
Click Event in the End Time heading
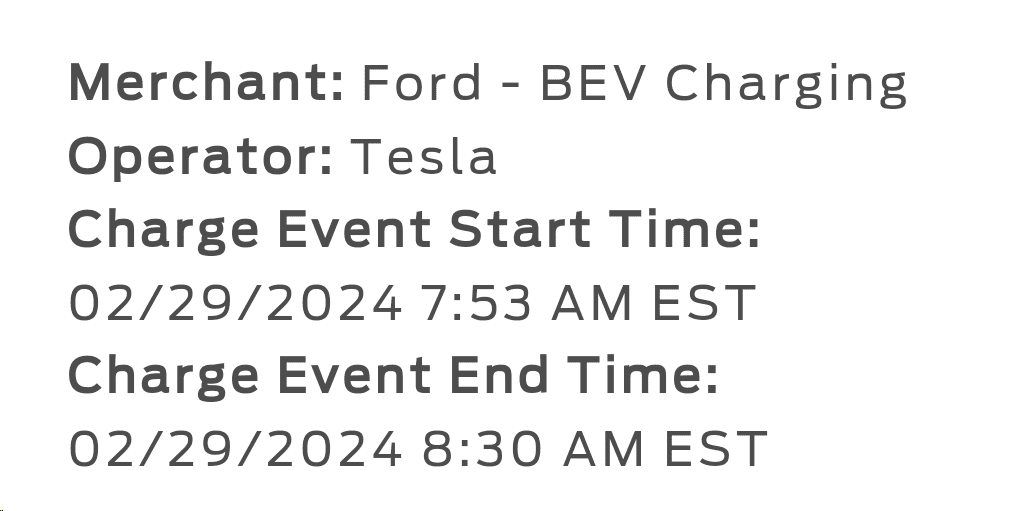point(354,376)
